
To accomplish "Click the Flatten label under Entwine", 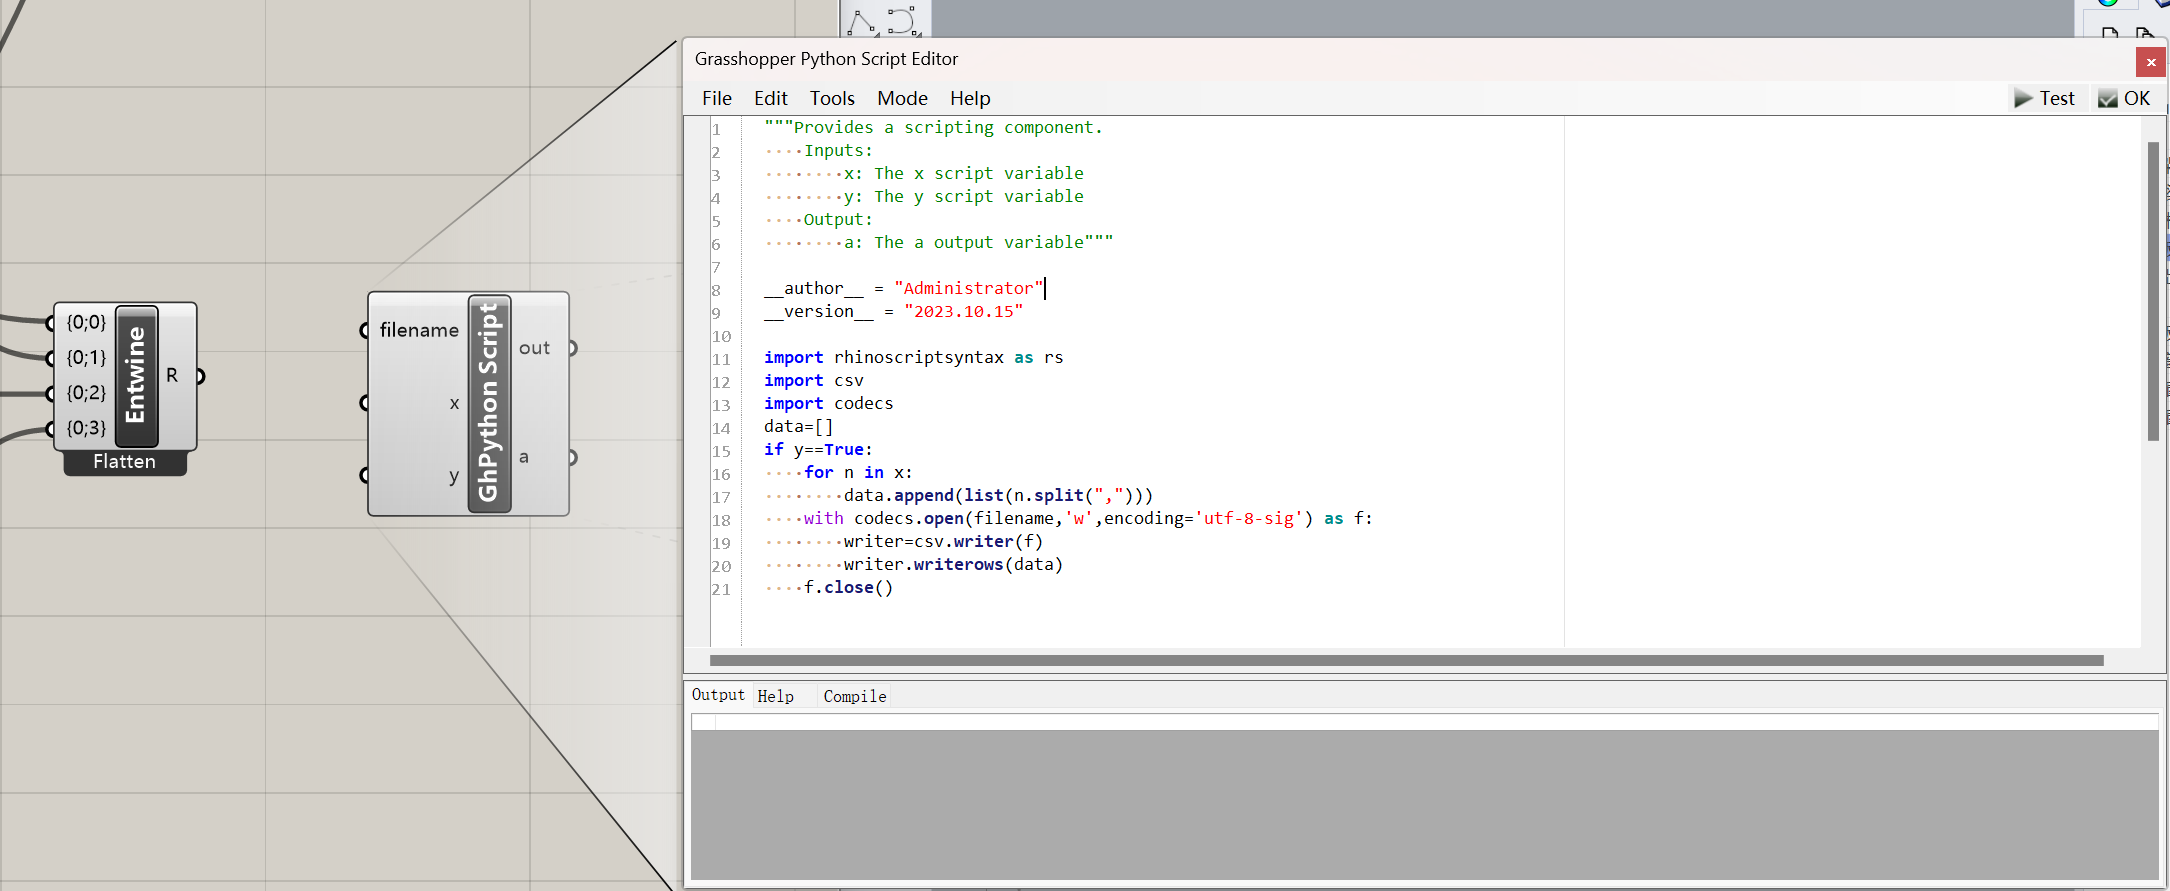I will coord(125,462).
